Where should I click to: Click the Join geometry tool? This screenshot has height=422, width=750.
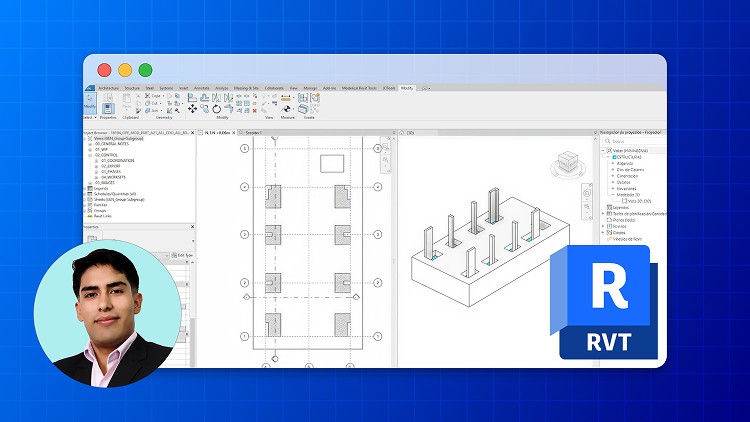pyautogui.click(x=152, y=111)
